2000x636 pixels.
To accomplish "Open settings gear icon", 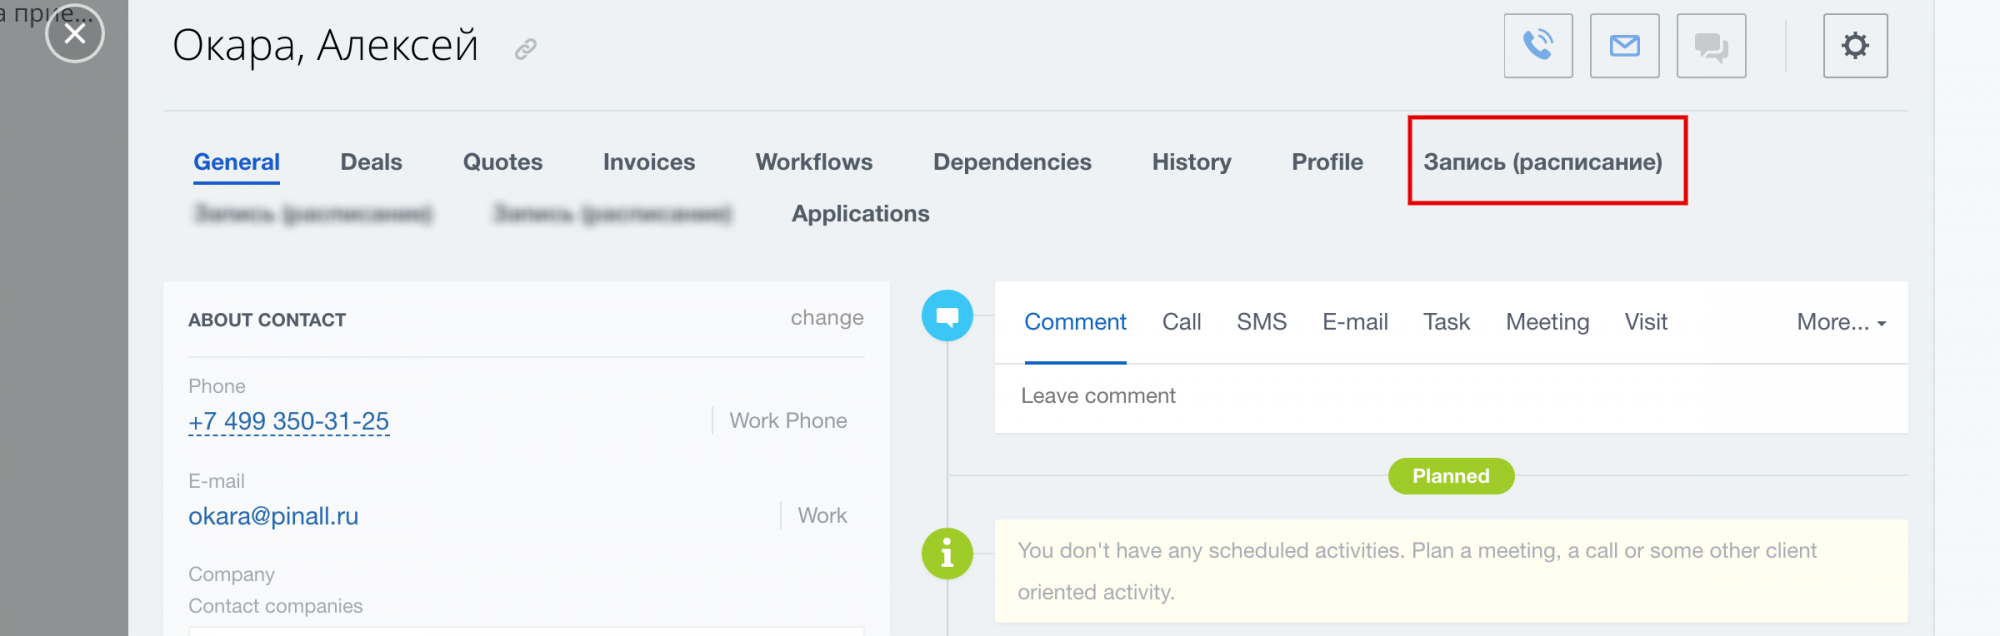I will click(x=1855, y=46).
